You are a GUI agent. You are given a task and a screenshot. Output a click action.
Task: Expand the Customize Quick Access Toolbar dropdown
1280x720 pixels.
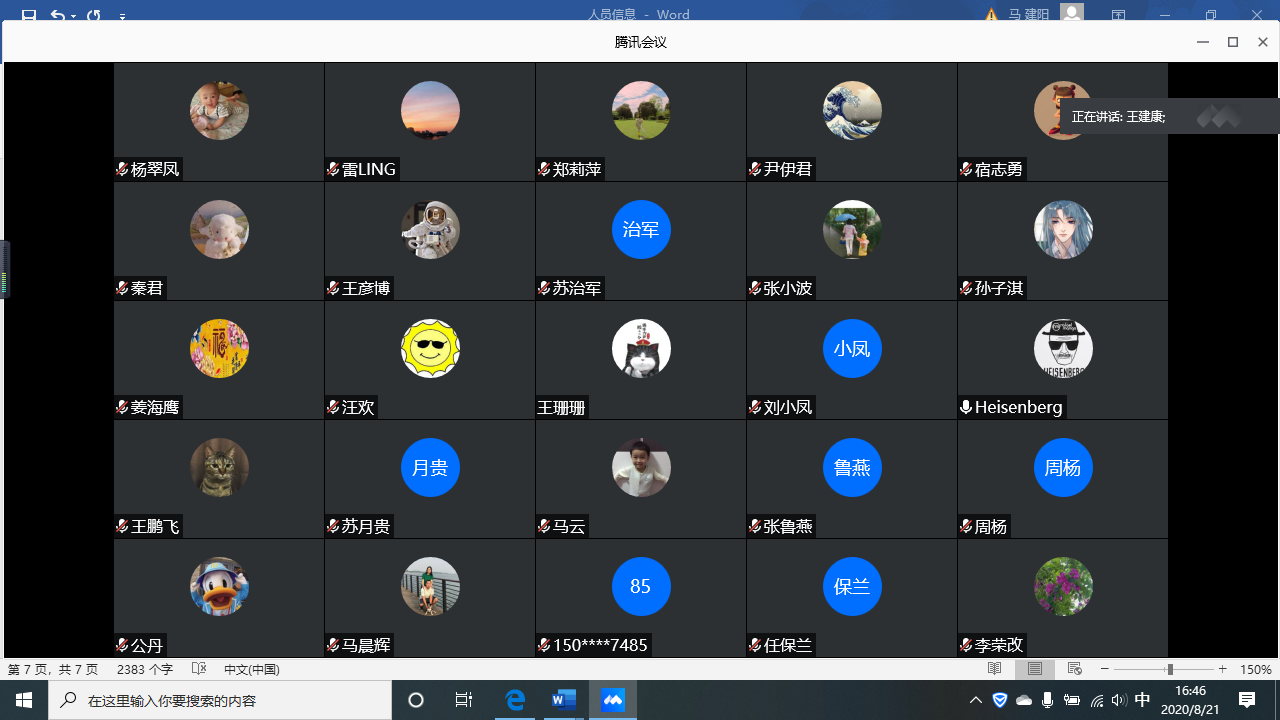click(x=122, y=16)
